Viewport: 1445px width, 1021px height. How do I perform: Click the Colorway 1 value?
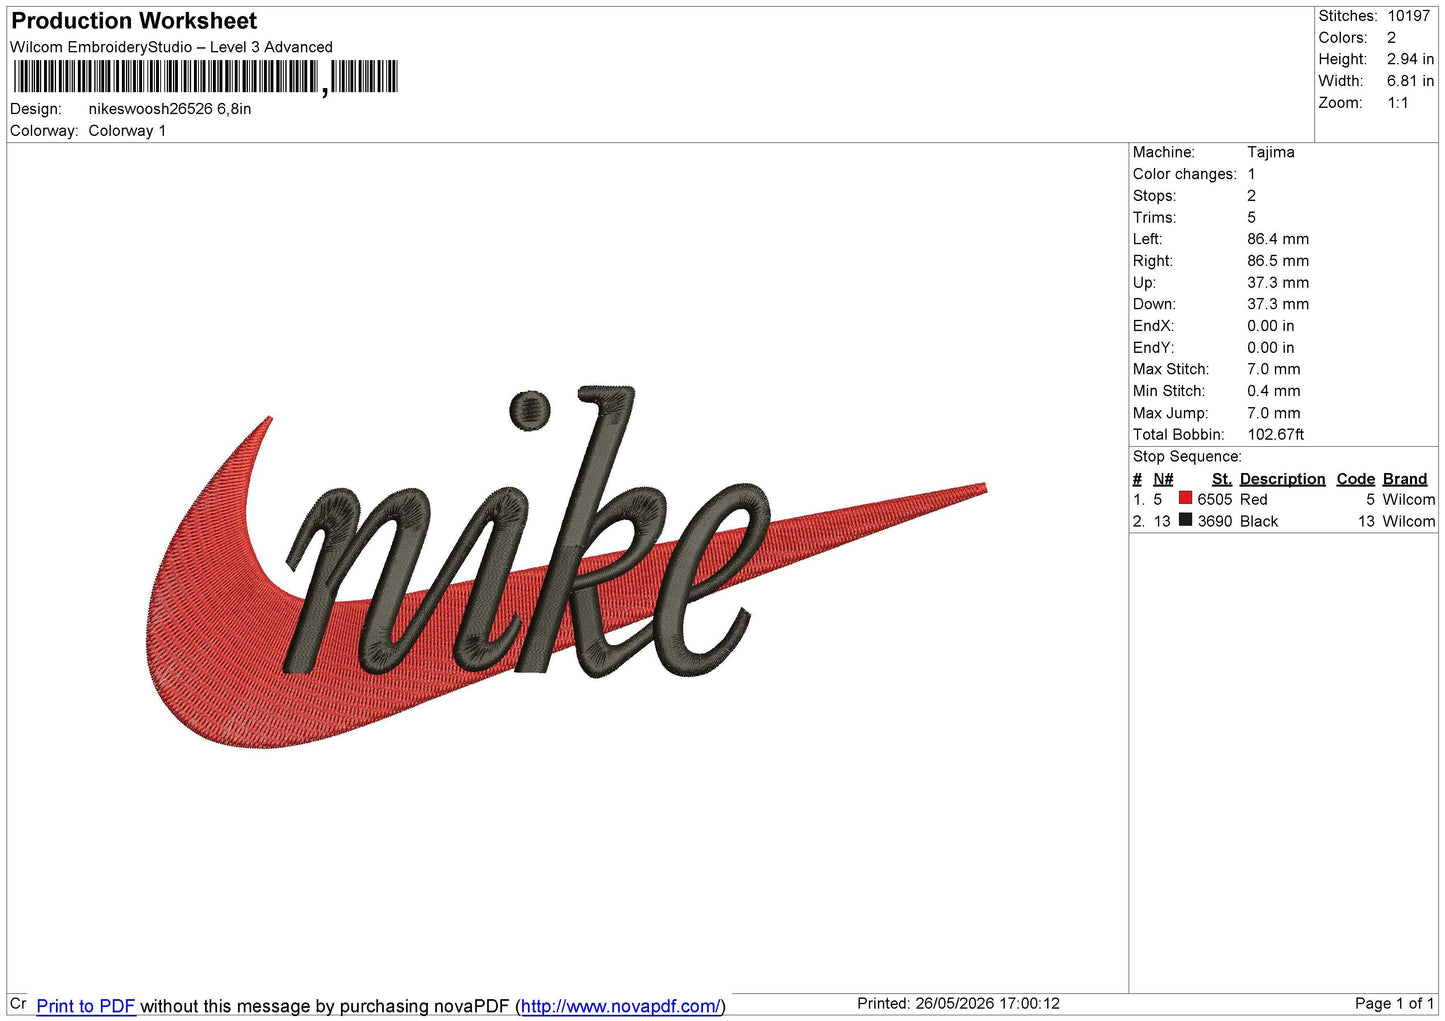[127, 131]
